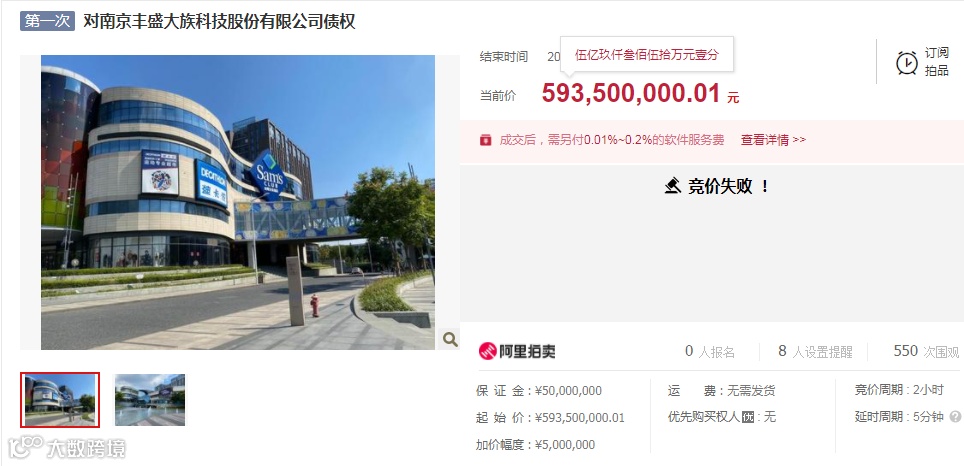Screen dimensions: 964x466
Task: Click 订阅拍品 subscribe text
Action: click(936, 62)
